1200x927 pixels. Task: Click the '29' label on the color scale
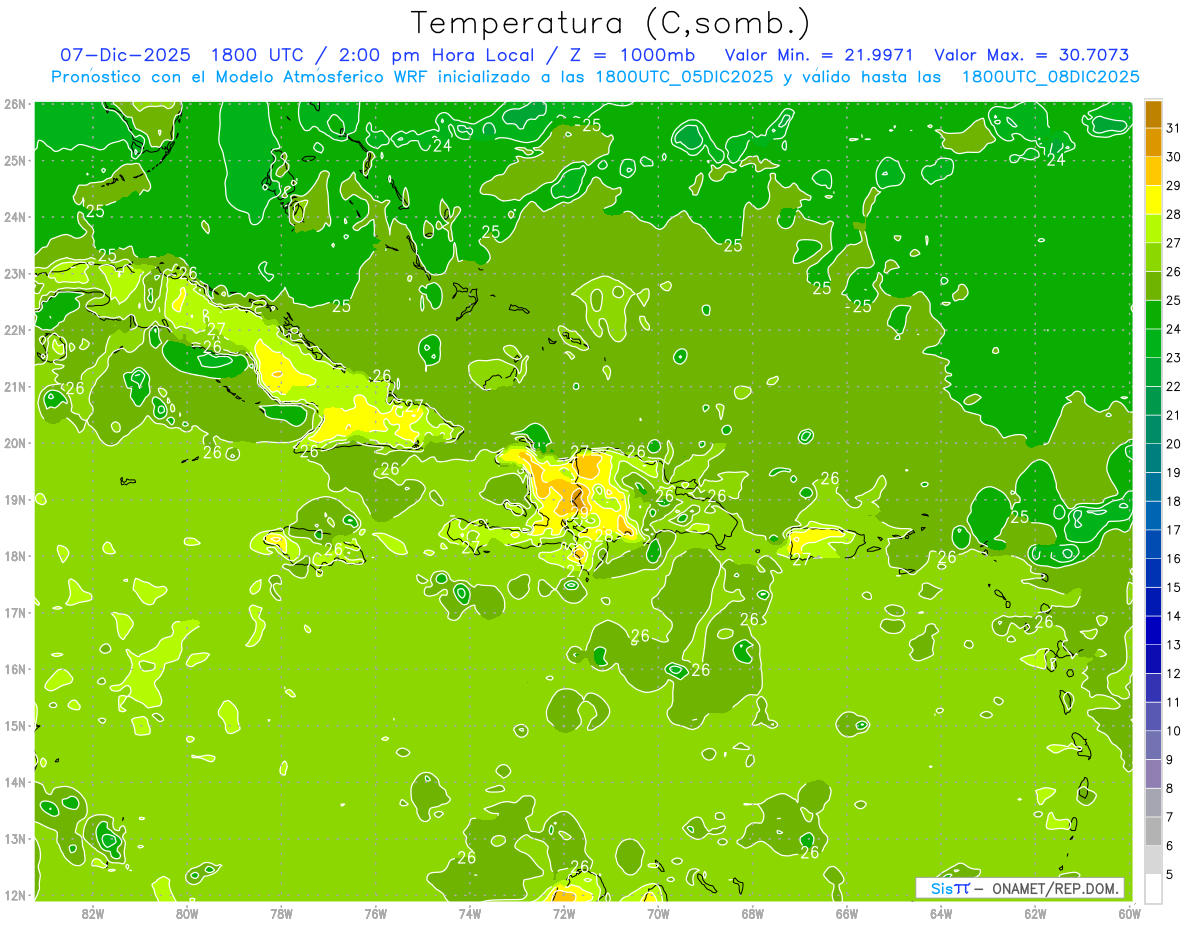tap(1174, 185)
